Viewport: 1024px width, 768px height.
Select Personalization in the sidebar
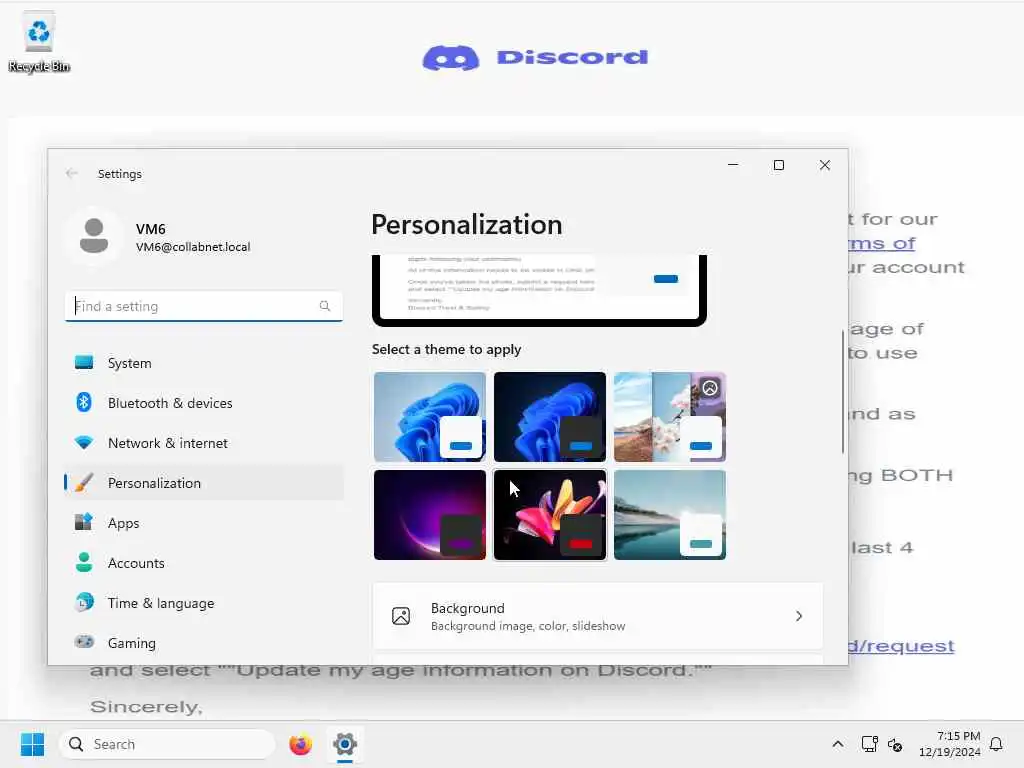point(204,483)
